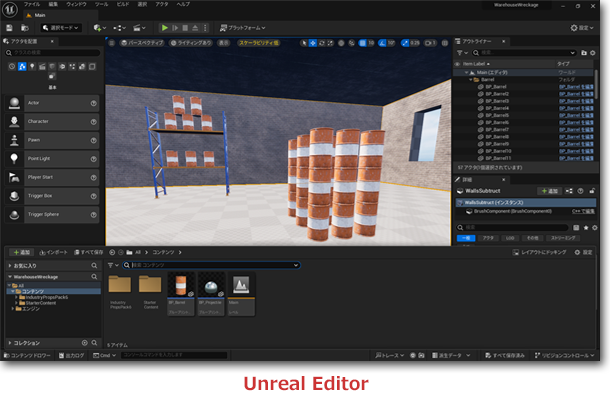Image resolution: width=610 pixels, height=400 pixels.
Task: Open the ファイル menu
Action: (x=32, y=5)
